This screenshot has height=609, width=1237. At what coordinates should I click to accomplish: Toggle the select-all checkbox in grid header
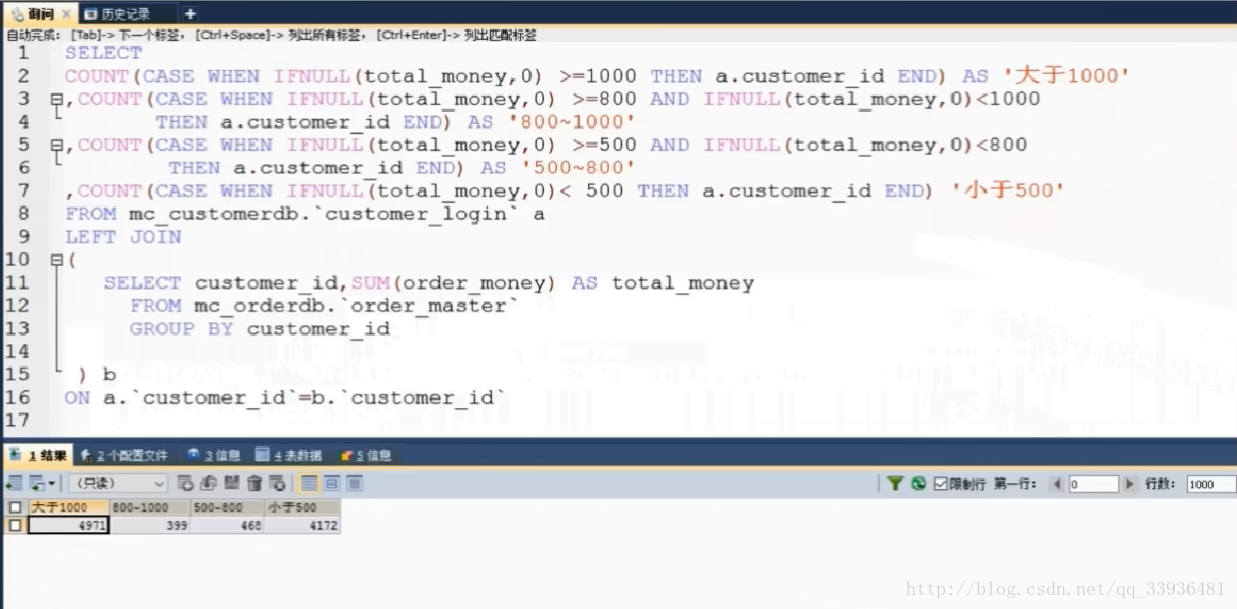[x=14, y=507]
